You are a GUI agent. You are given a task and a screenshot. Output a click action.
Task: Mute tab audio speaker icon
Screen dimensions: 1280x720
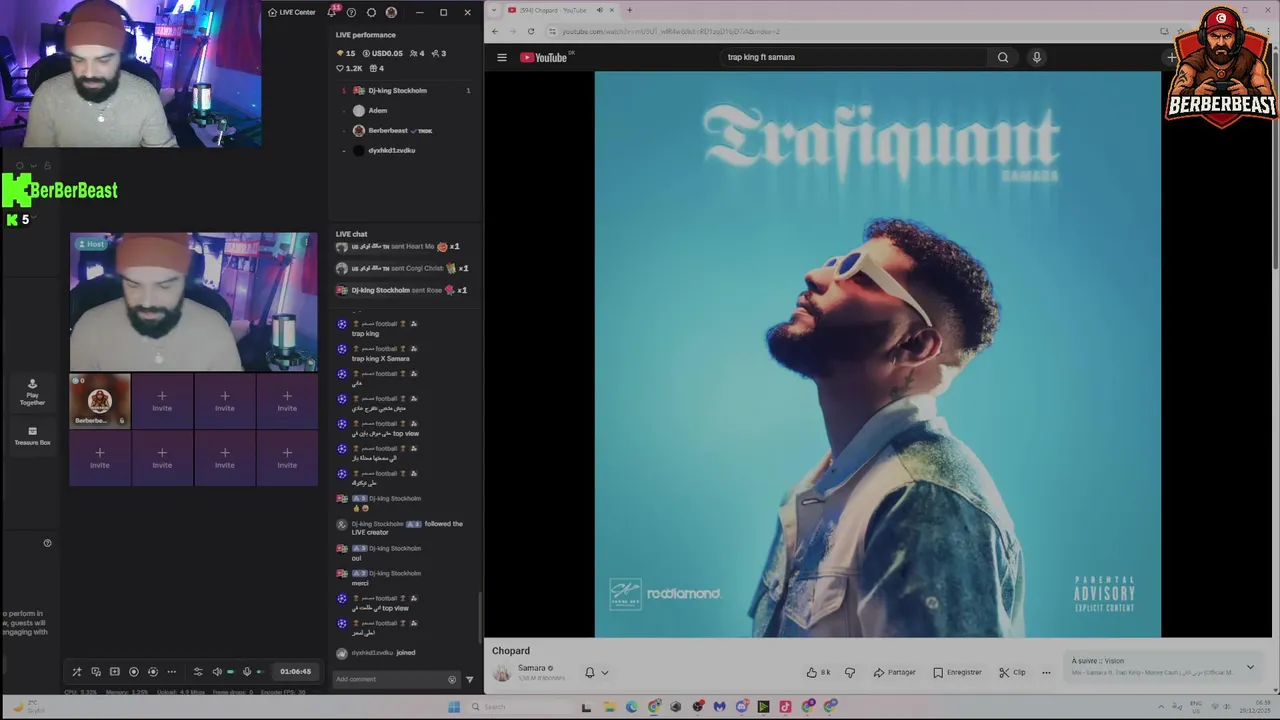click(600, 10)
